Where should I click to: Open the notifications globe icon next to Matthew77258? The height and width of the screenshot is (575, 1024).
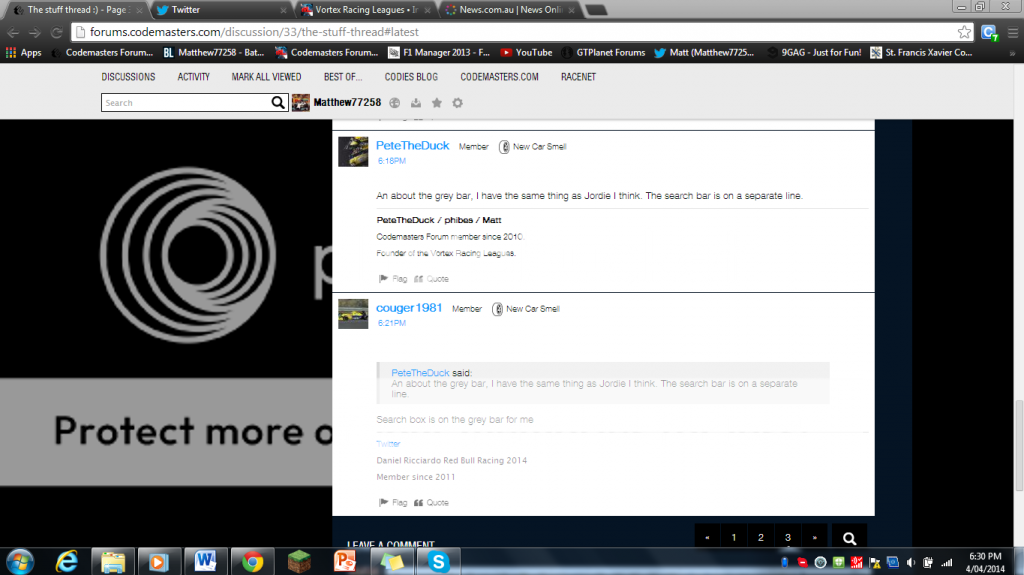coord(394,103)
